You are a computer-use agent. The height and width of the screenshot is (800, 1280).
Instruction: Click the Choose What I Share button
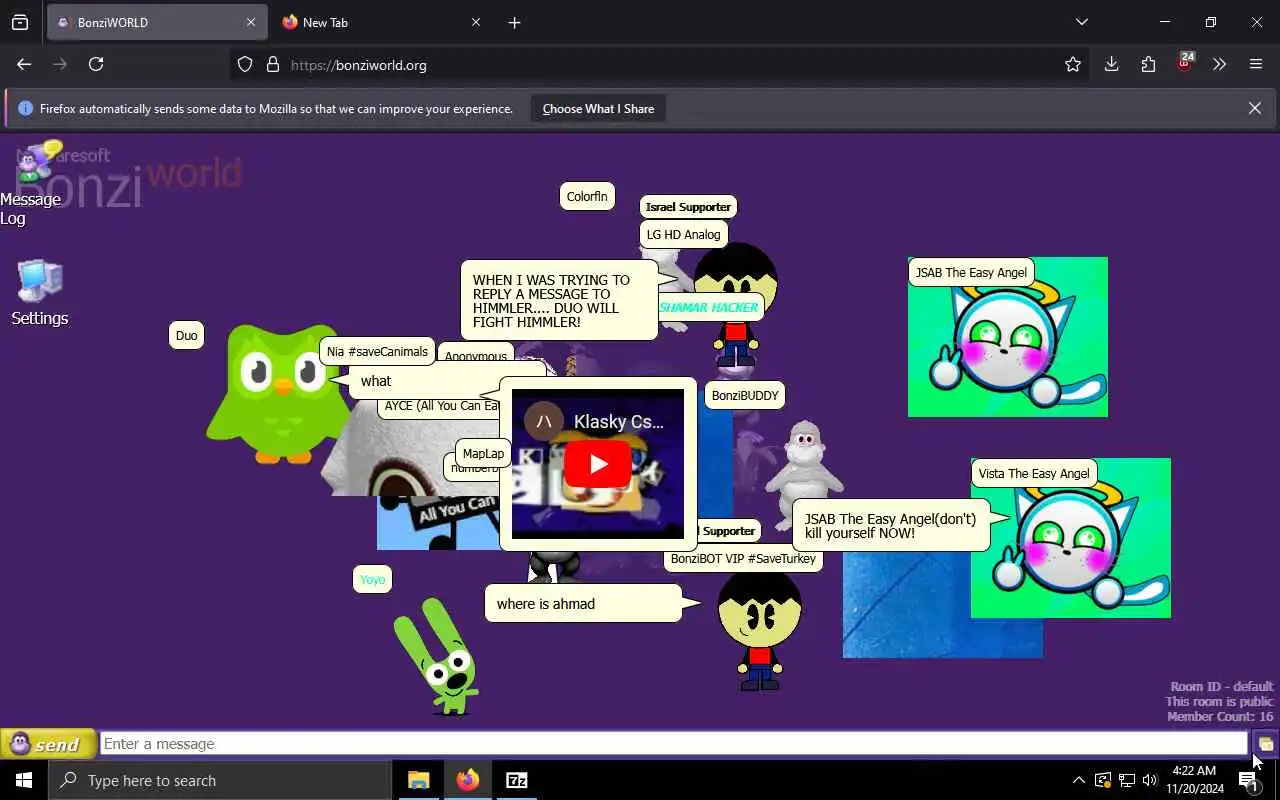[x=598, y=109]
